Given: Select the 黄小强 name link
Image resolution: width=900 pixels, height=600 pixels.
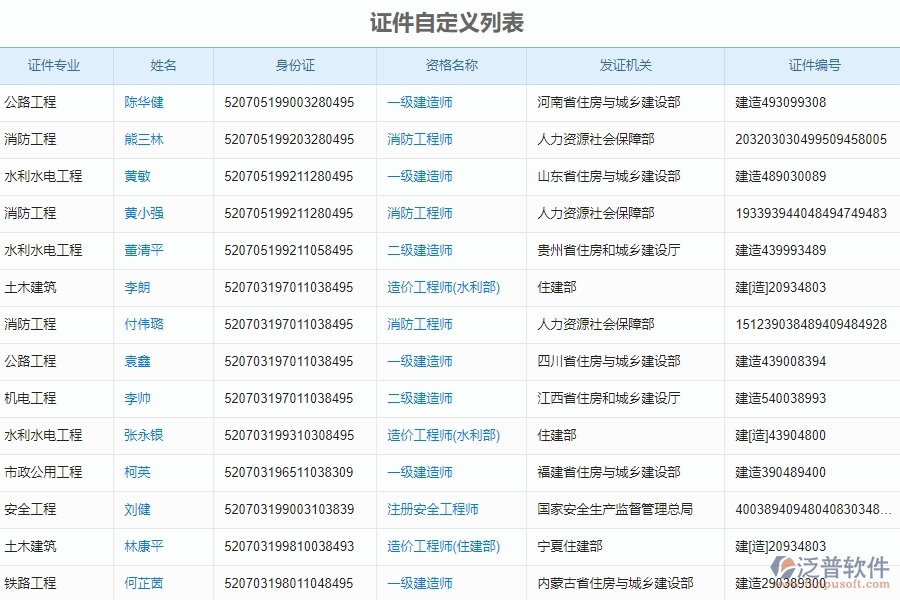Looking at the screenshot, I should point(143,213).
